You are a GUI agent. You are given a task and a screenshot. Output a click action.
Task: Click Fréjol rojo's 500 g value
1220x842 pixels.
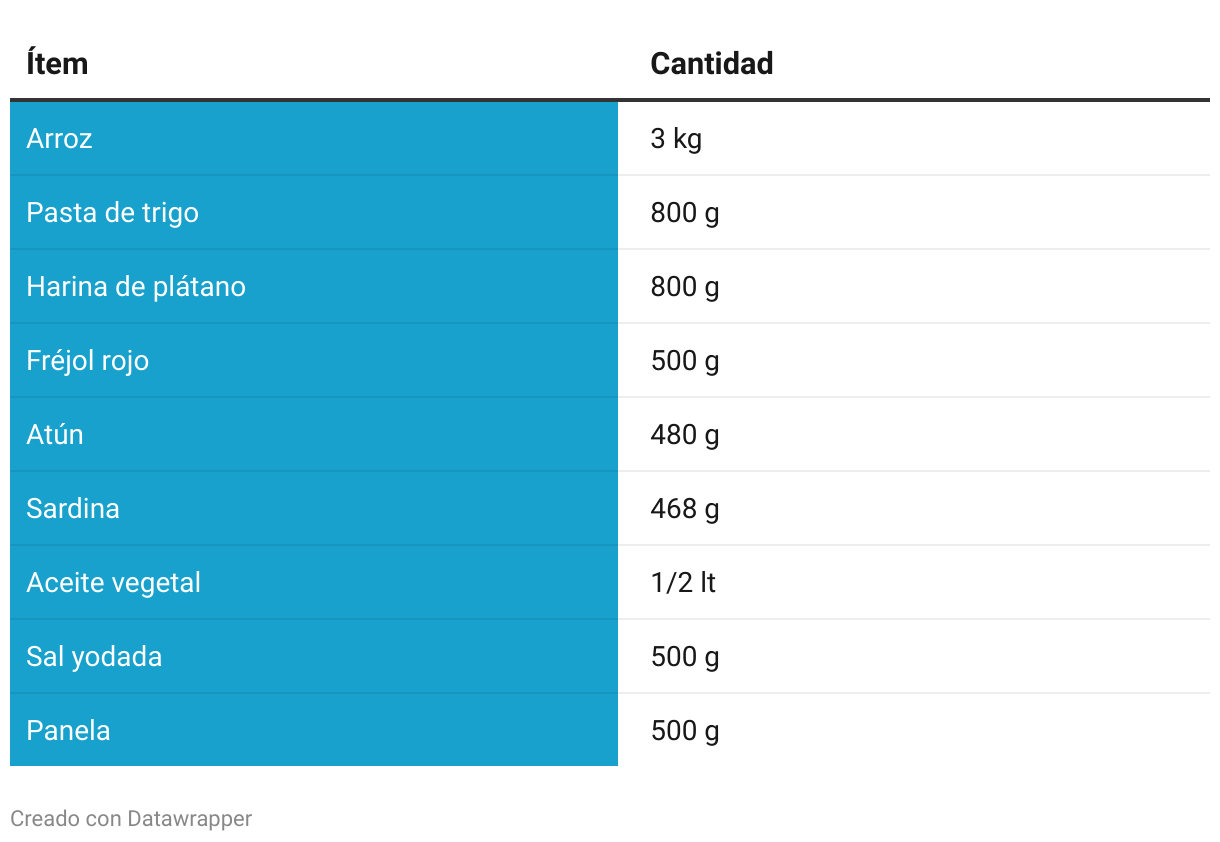coord(685,360)
